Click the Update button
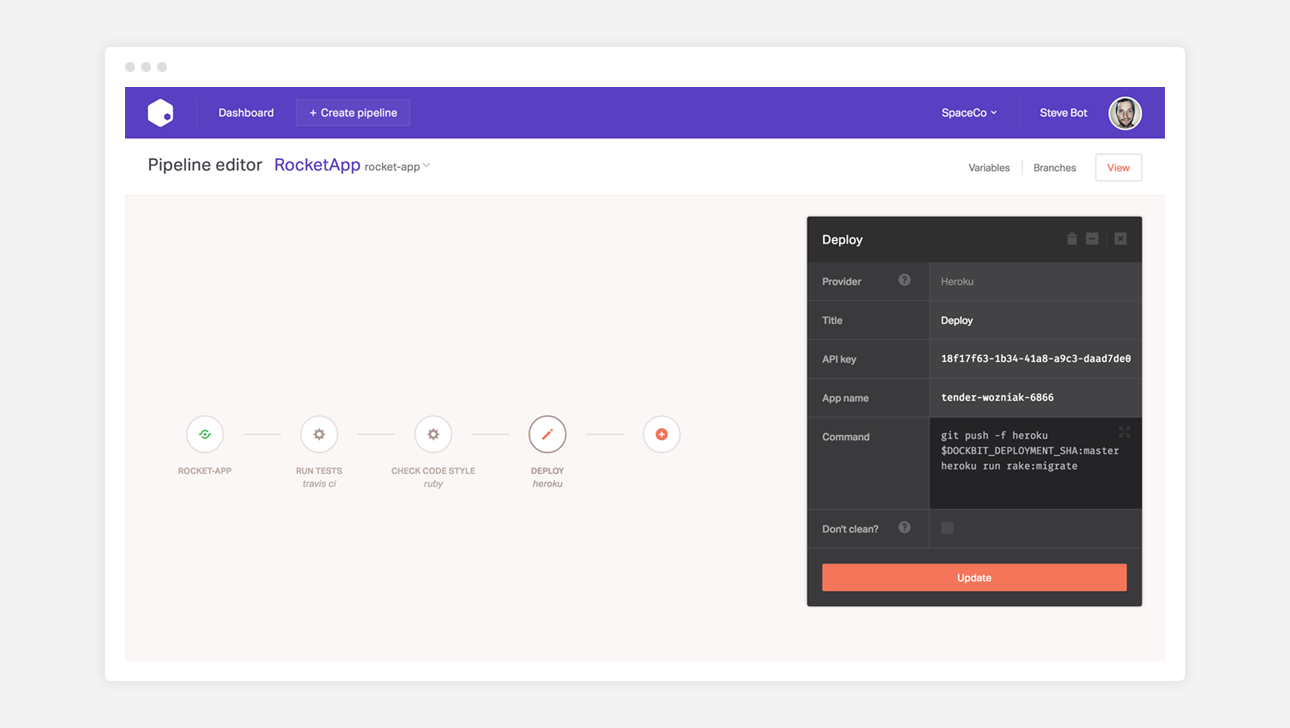The image size is (1290, 728). [x=974, y=578]
